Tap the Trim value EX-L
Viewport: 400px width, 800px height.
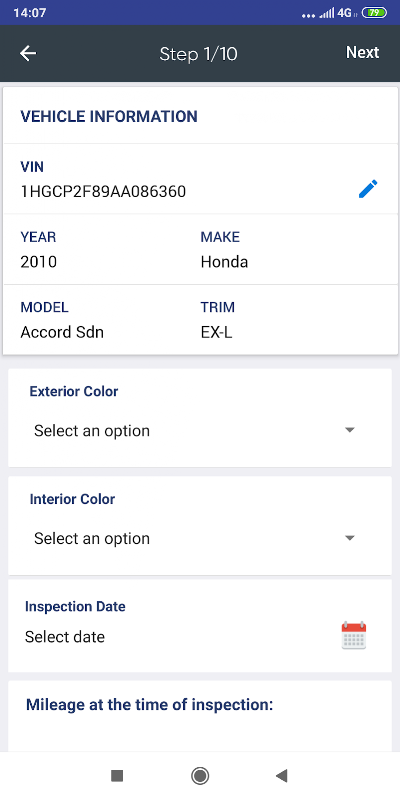pos(217,333)
